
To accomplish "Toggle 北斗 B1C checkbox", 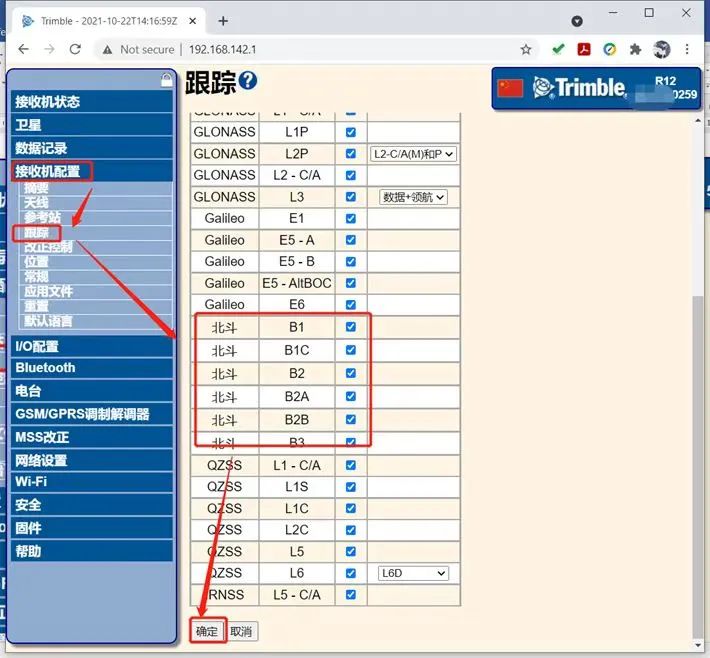I will [x=350, y=350].
